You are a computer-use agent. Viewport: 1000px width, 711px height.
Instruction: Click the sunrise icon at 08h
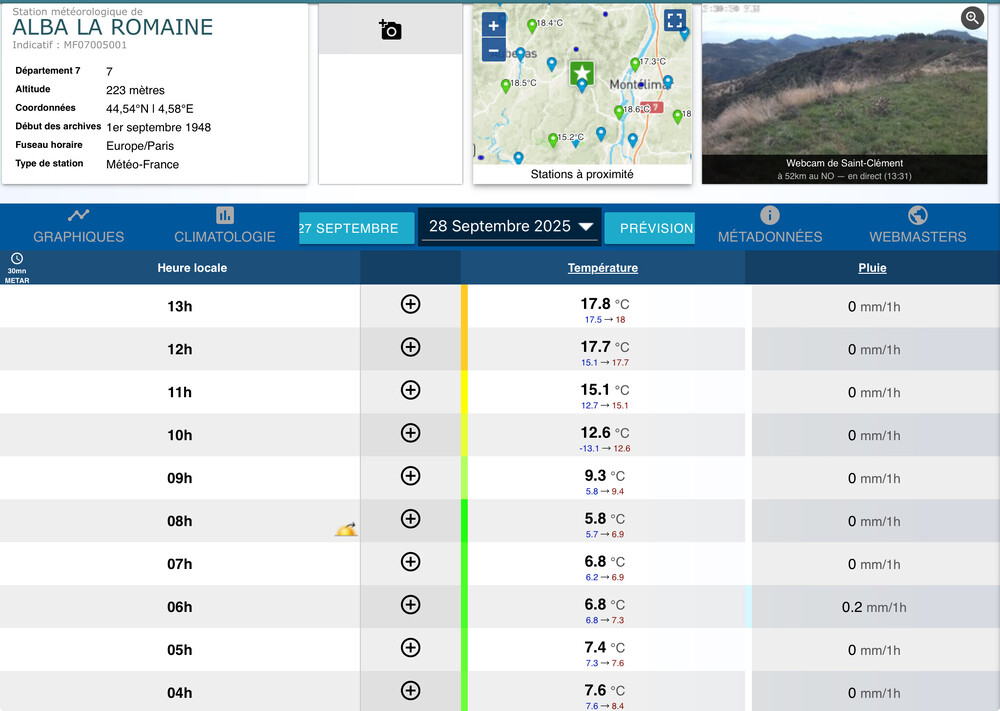click(346, 529)
